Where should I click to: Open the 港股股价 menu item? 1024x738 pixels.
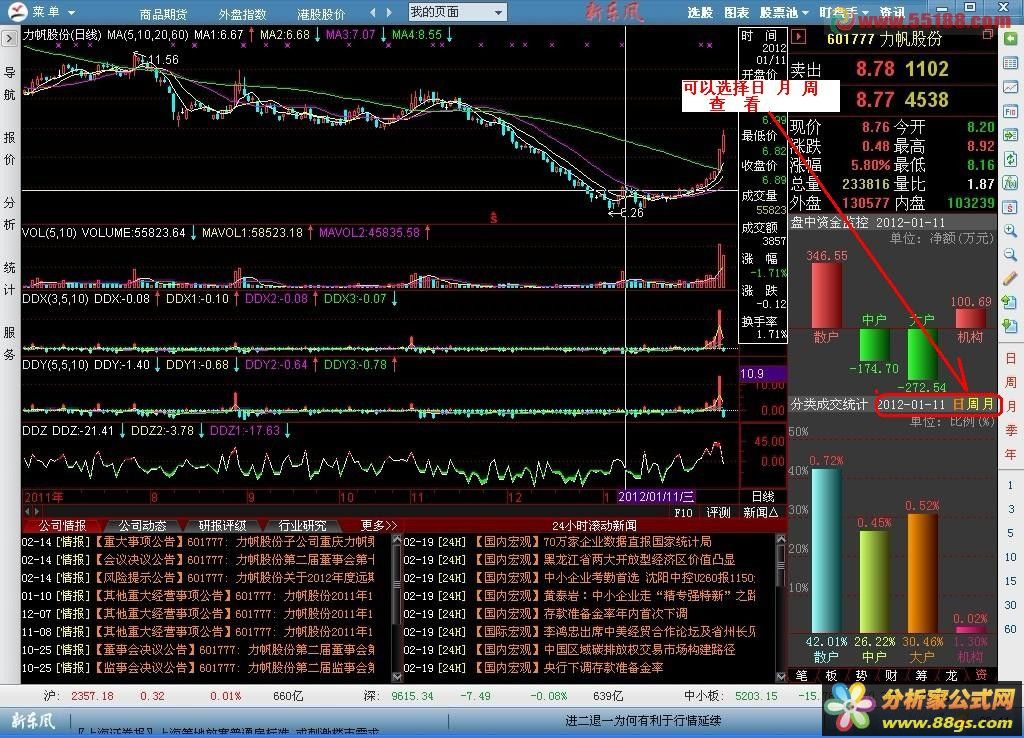pyautogui.click(x=321, y=14)
